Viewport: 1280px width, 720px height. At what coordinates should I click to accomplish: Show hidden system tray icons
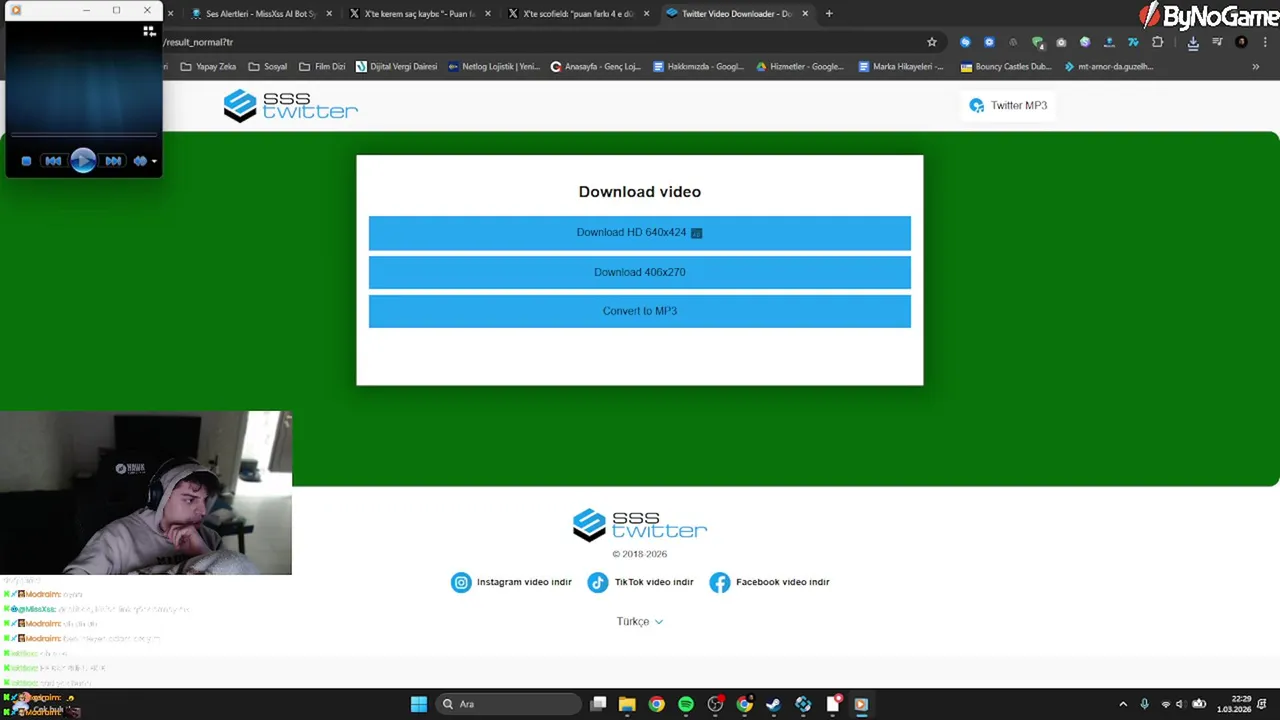1123,704
